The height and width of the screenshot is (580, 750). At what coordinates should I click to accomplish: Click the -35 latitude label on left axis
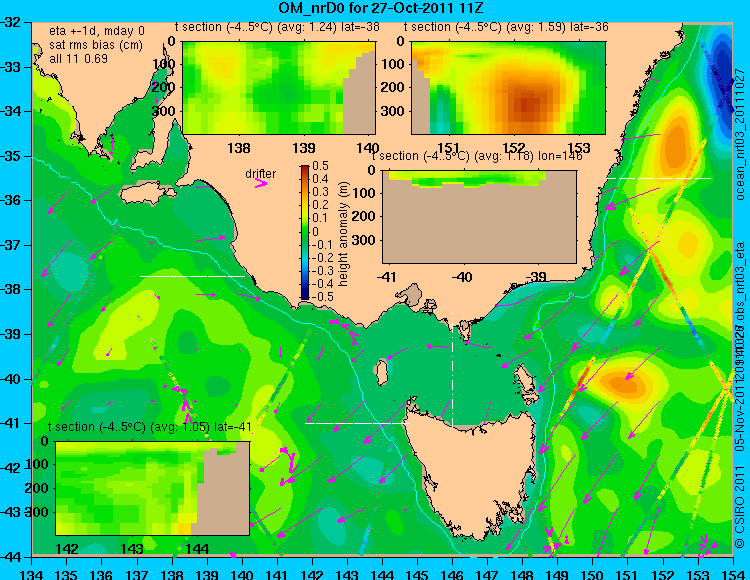click(x=12, y=156)
